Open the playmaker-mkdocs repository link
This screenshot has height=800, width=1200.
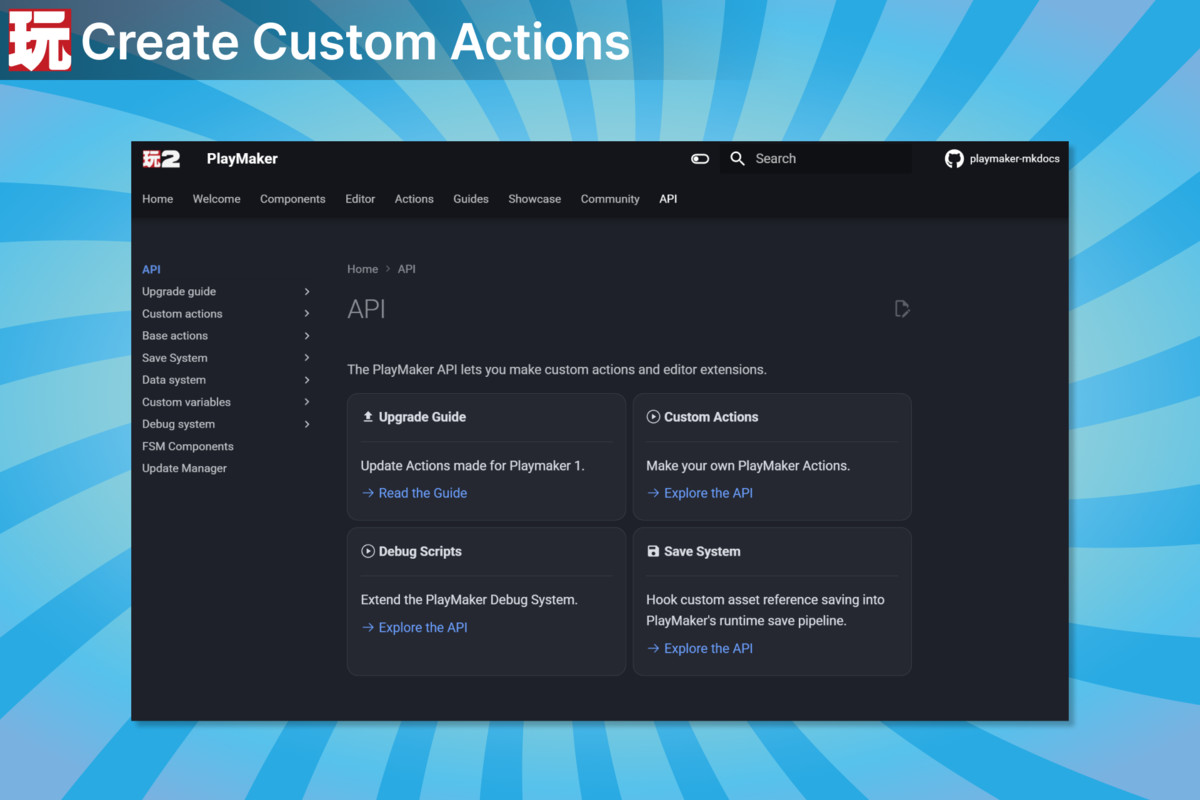(x=1015, y=158)
